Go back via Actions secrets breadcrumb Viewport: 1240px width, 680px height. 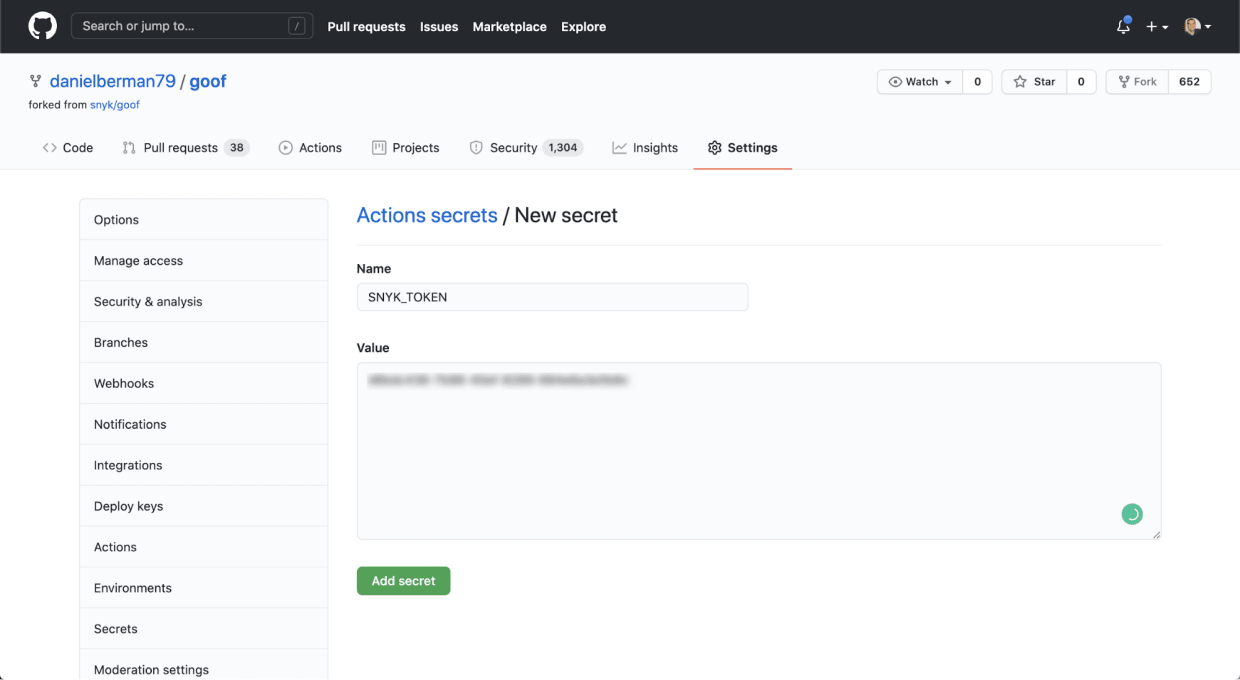427,215
